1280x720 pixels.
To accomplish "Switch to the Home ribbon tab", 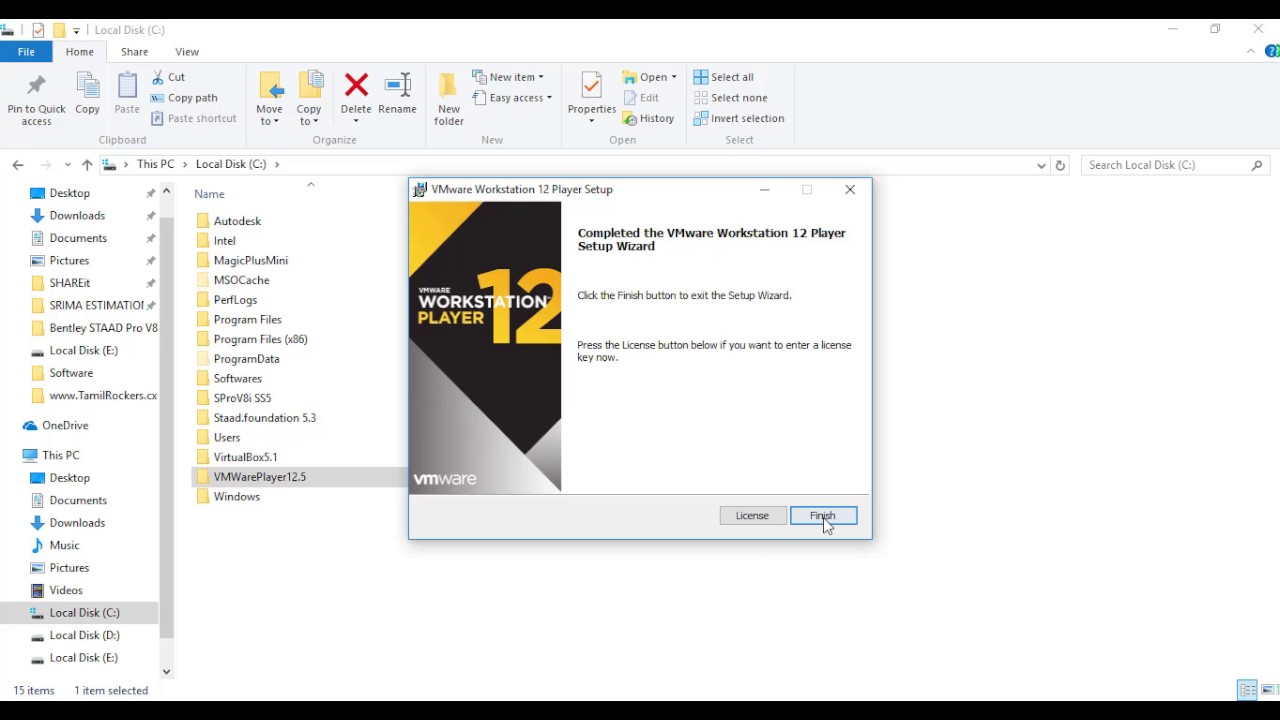I will [x=80, y=52].
